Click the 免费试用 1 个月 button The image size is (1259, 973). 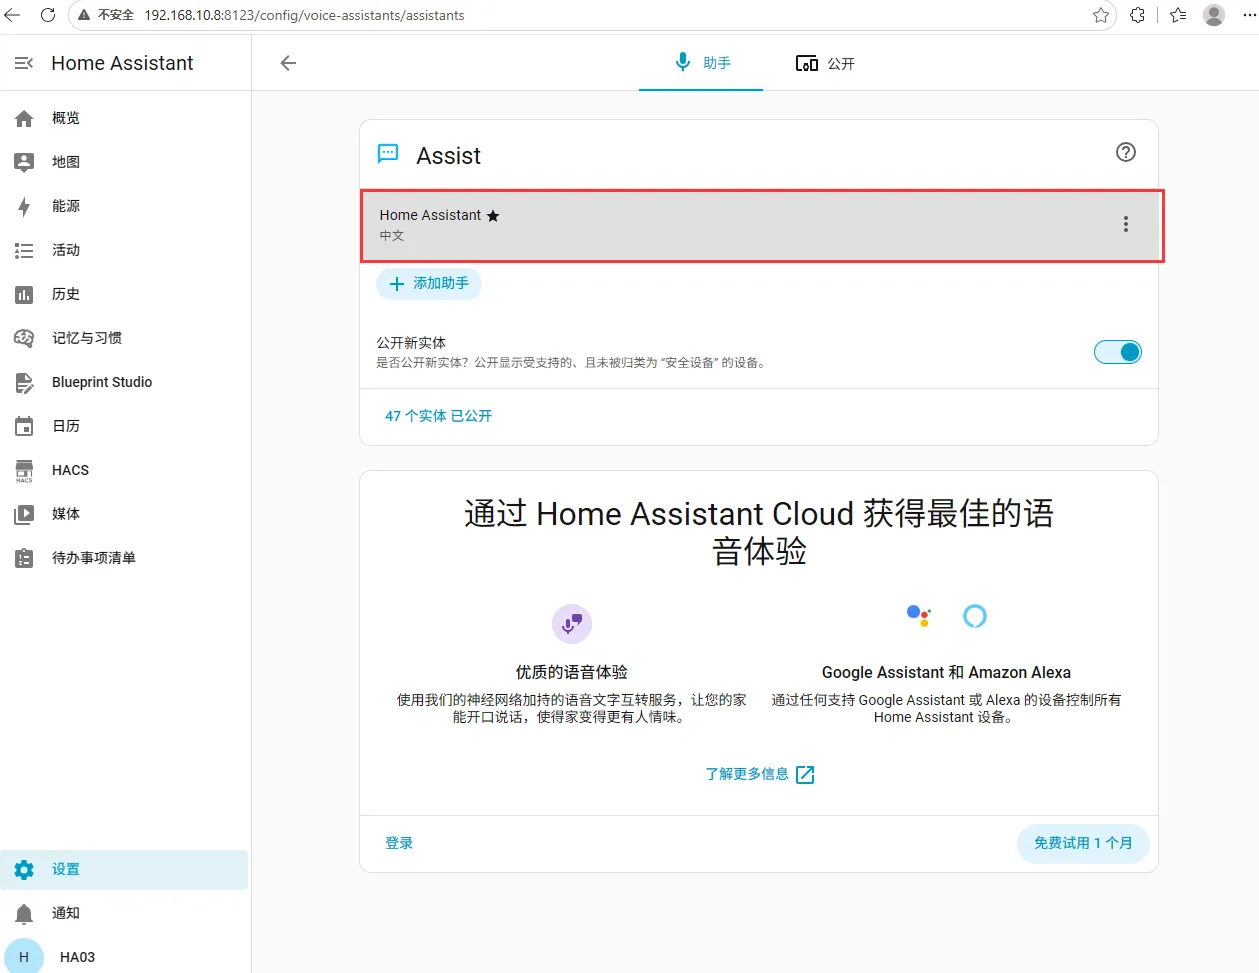click(1083, 843)
